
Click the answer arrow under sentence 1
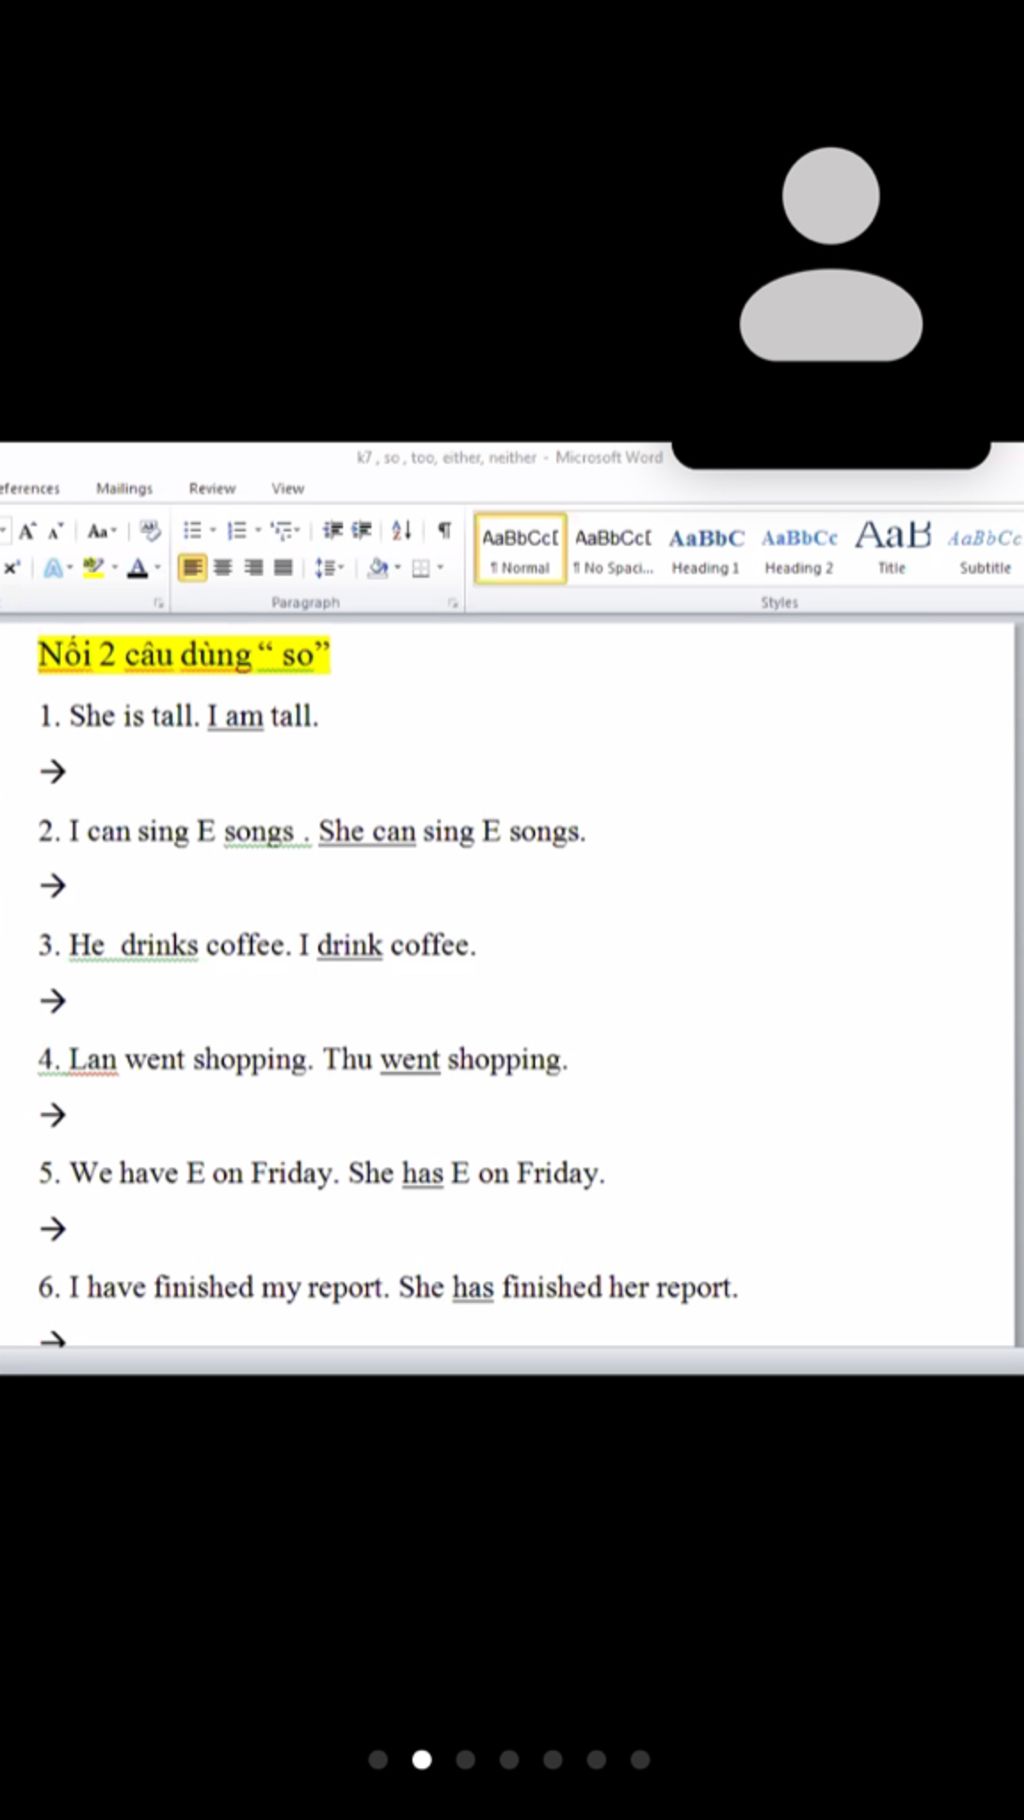pos(53,772)
